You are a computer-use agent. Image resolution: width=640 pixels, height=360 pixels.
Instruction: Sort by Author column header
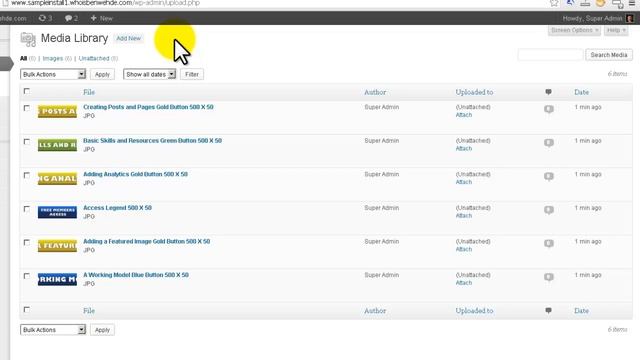tap(375, 92)
